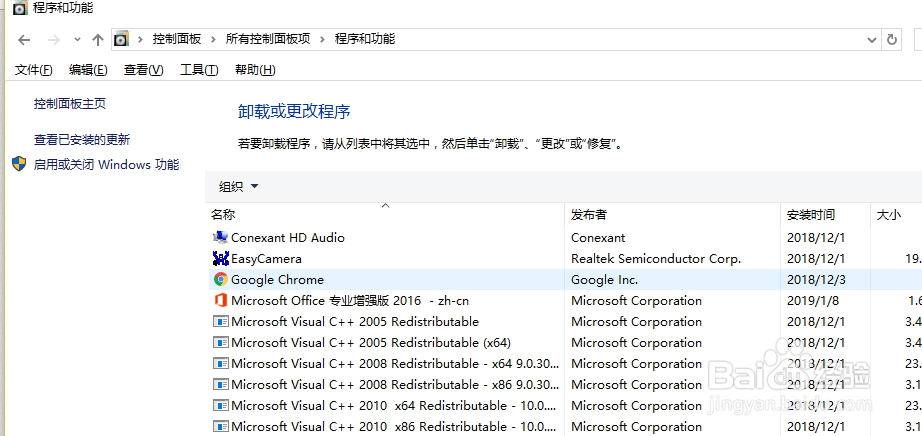Open the 编辑(E) menu

point(88,70)
